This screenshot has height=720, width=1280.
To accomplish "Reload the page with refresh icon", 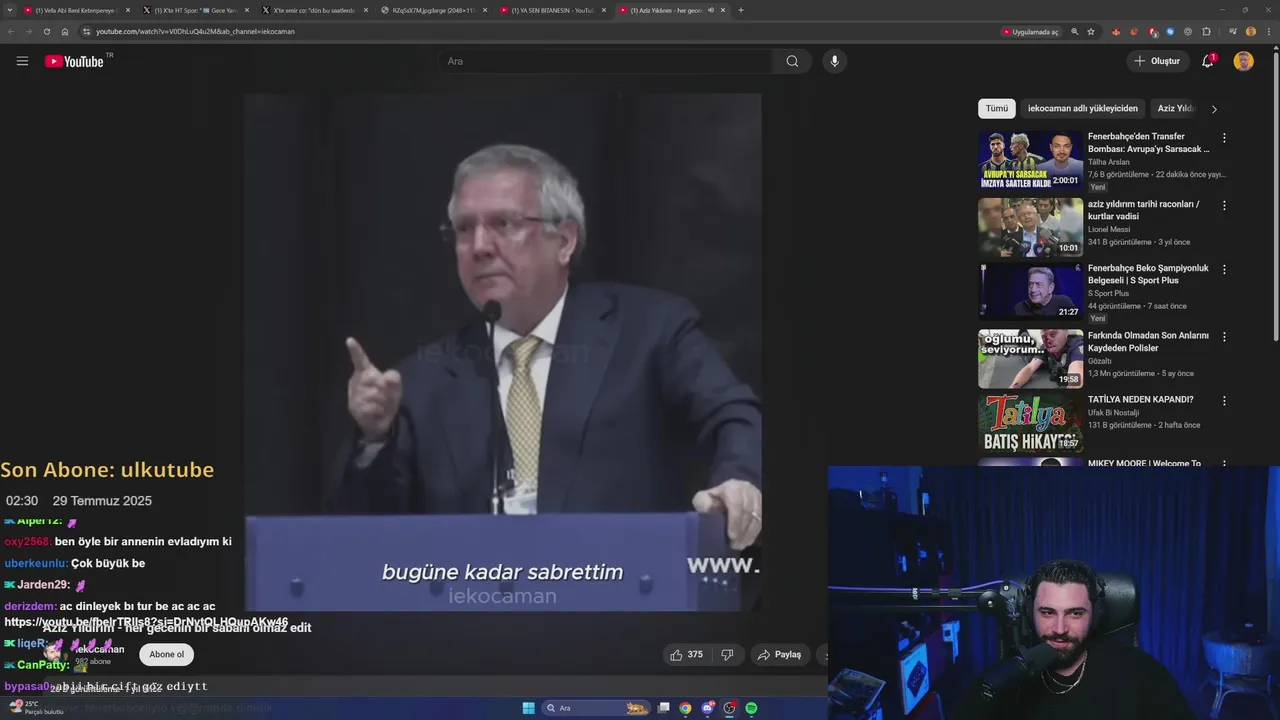I will [x=47, y=32].
